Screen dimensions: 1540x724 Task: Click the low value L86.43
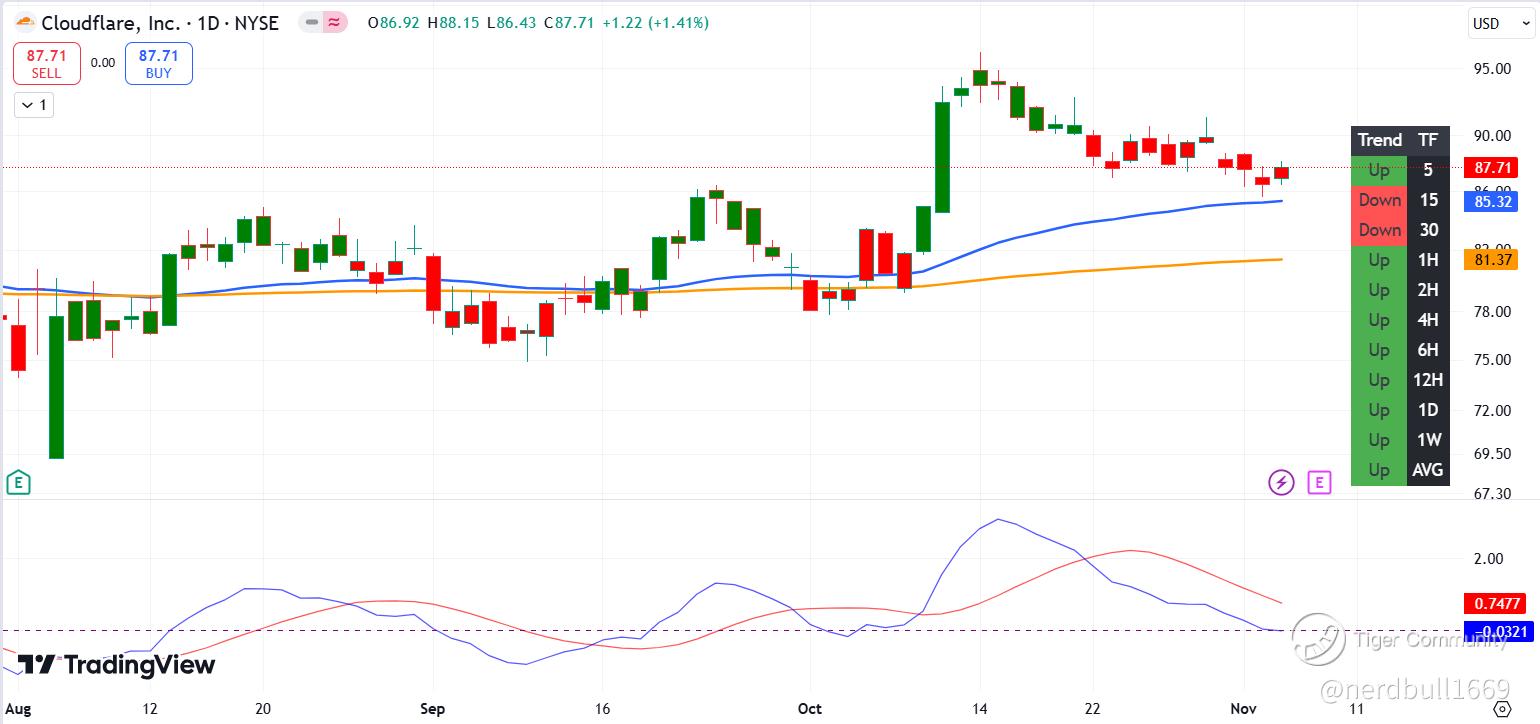(x=511, y=22)
